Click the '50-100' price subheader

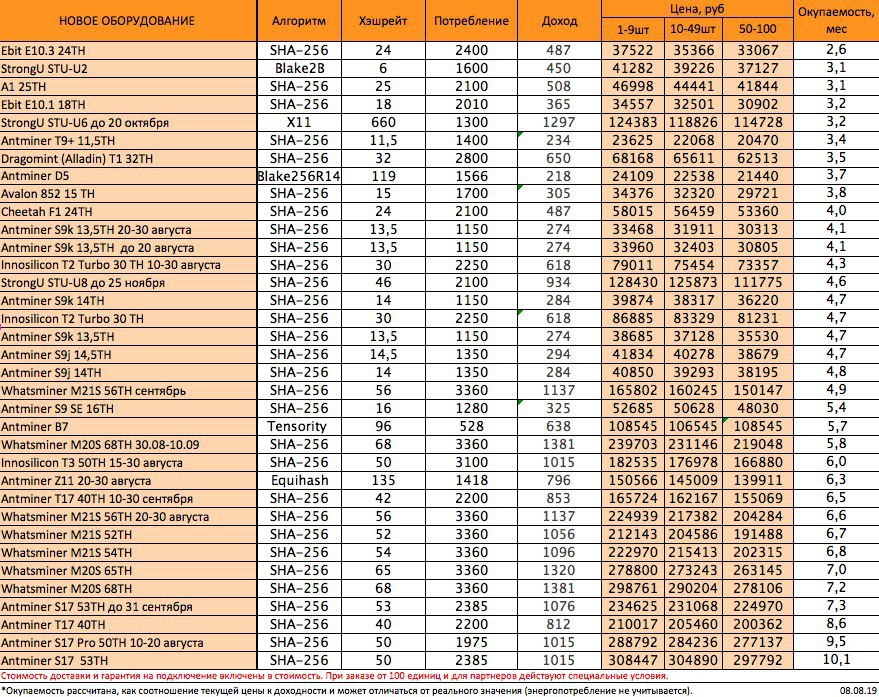[757, 29]
